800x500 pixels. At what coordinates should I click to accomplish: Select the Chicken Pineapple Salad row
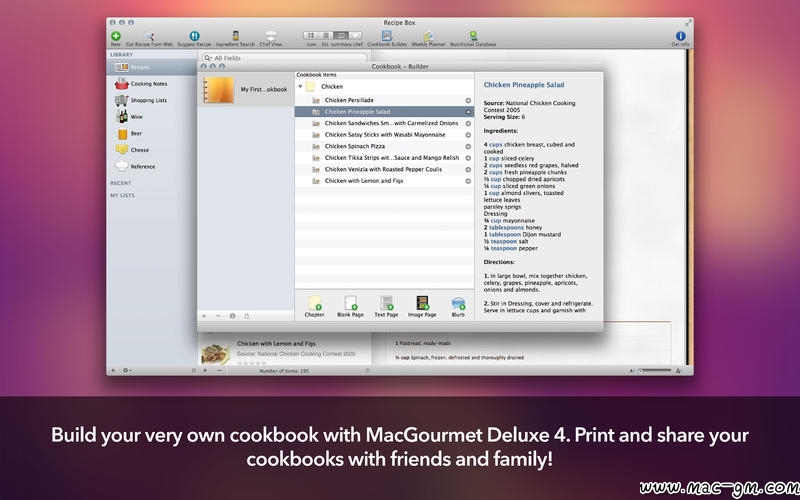pos(384,112)
